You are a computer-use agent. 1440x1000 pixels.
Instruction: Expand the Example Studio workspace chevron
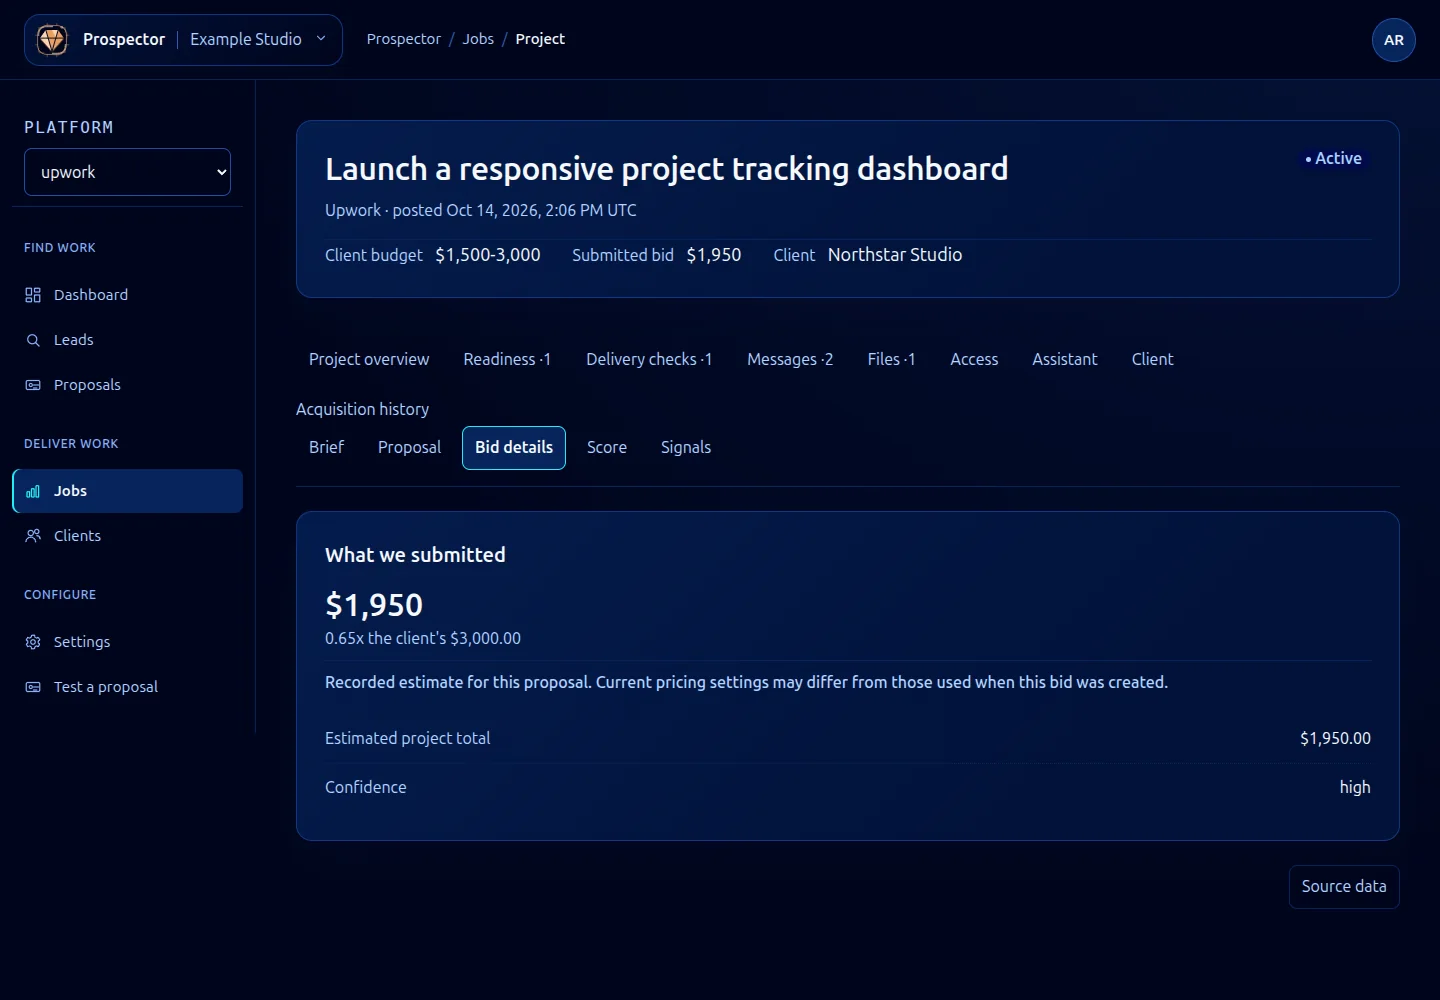point(321,39)
